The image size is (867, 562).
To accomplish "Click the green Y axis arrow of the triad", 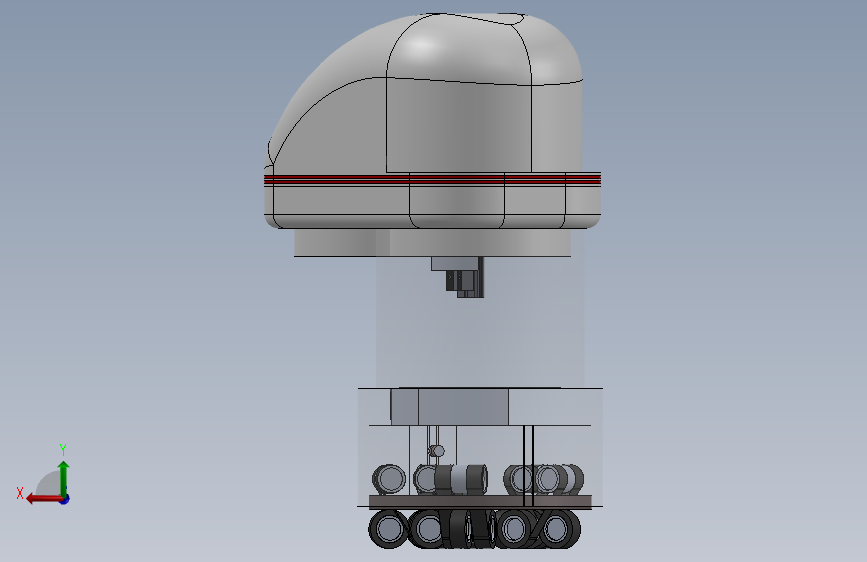I will 64,477.
